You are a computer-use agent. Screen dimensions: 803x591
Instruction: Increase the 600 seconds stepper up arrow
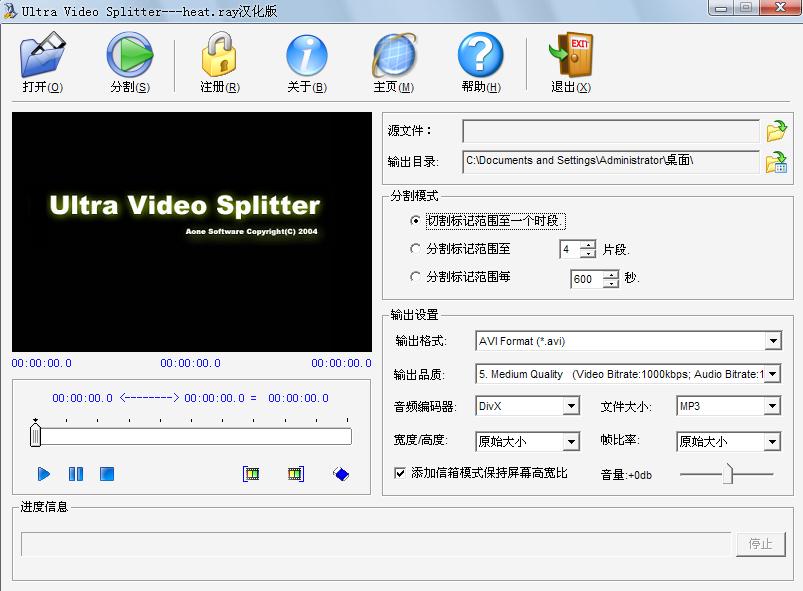coord(611,275)
